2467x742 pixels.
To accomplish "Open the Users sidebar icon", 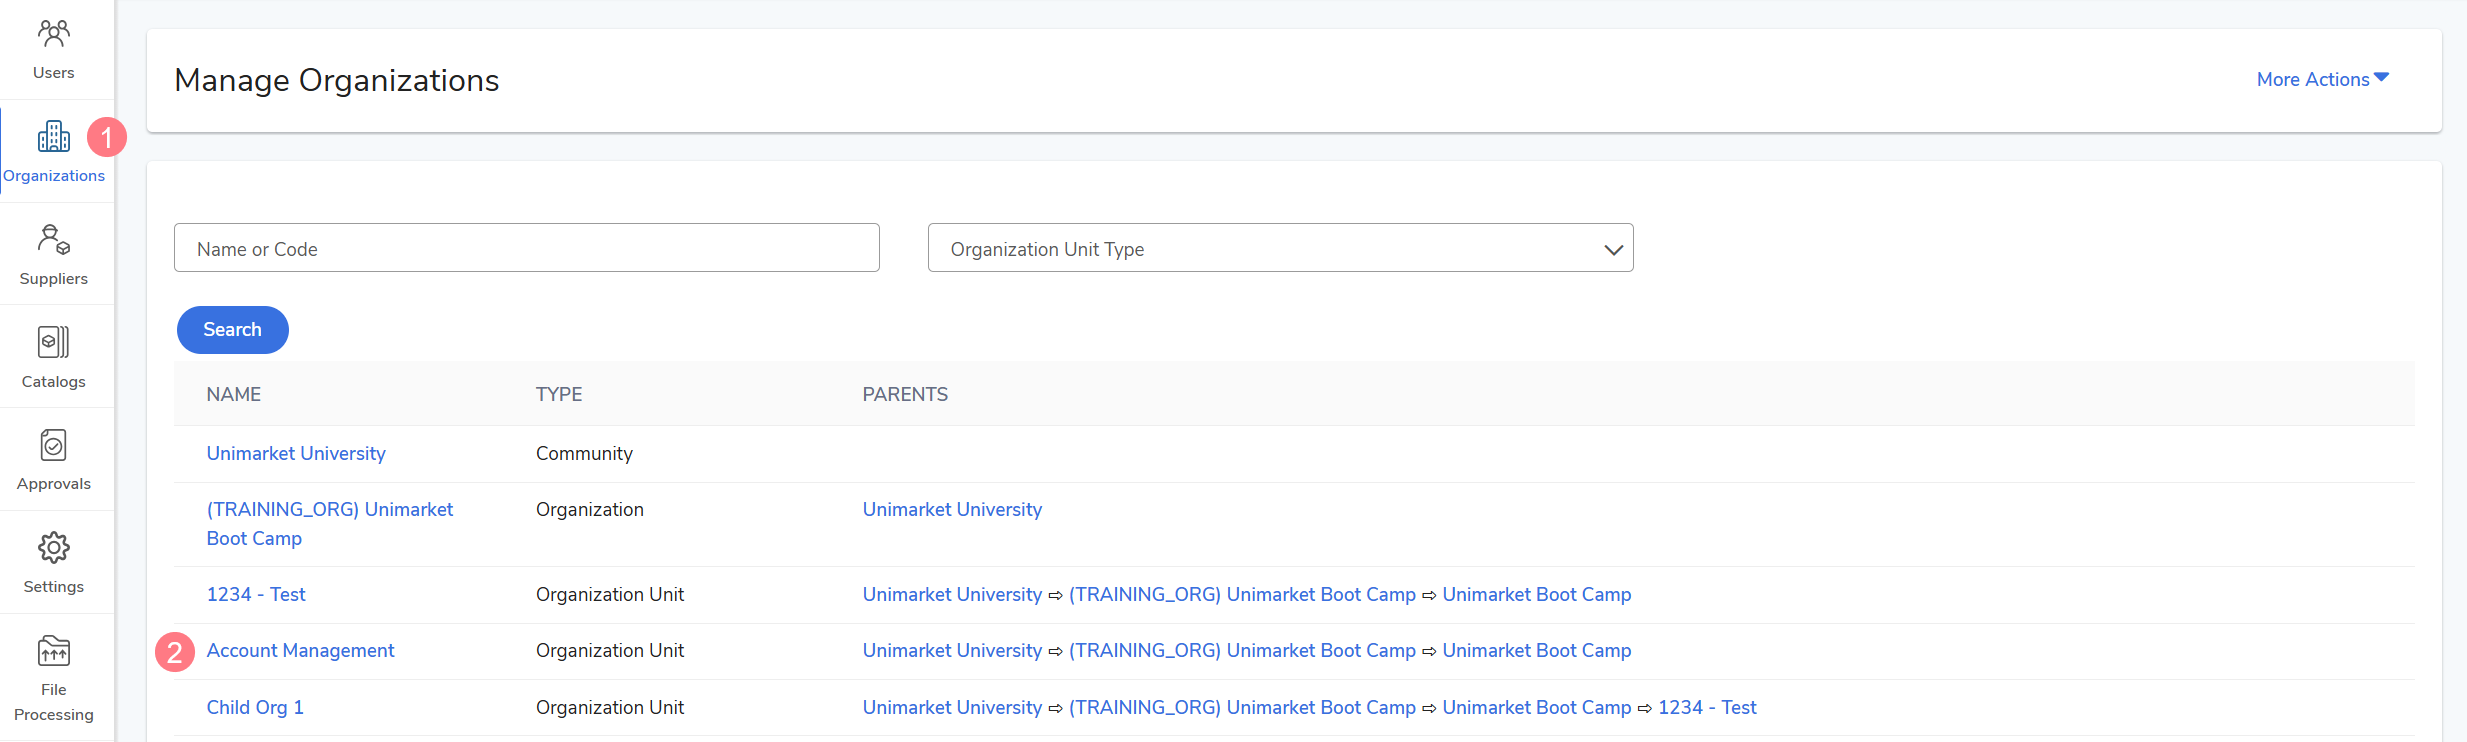I will [54, 35].
